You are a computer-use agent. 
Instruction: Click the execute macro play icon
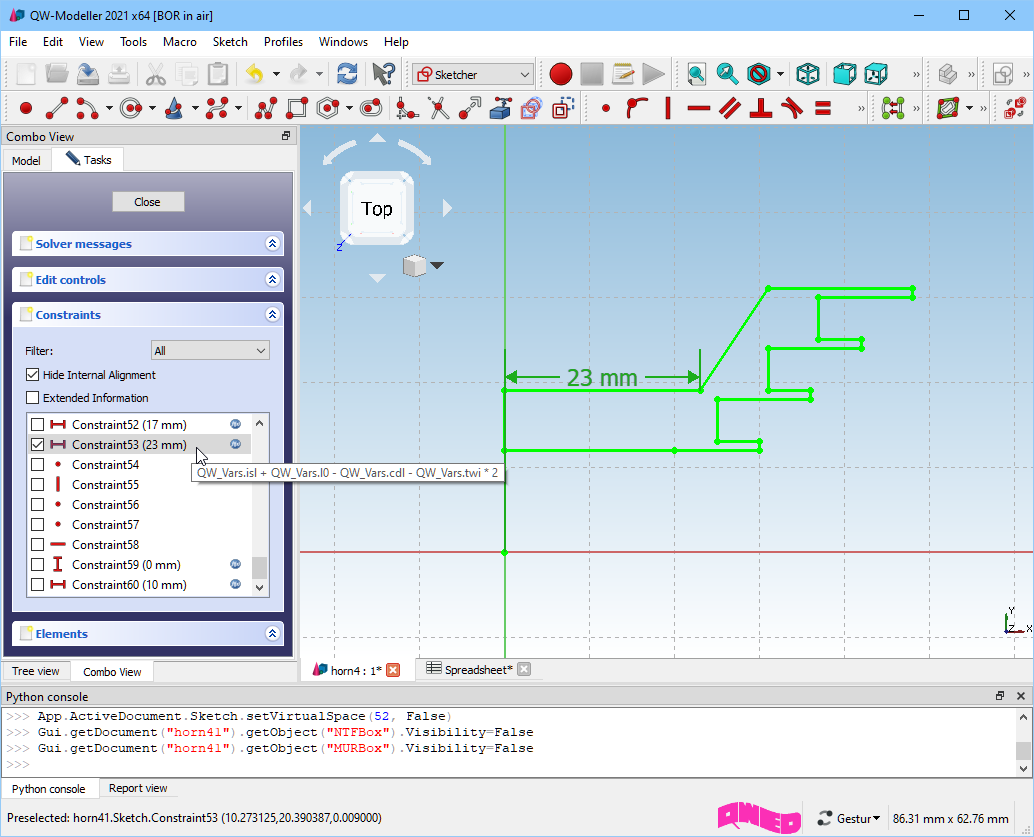point(654,74)
